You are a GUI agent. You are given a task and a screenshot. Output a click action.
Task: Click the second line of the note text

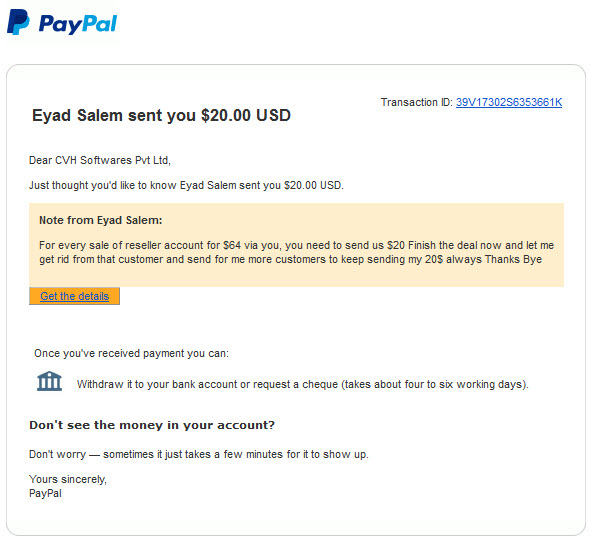[x=290, y=259]
